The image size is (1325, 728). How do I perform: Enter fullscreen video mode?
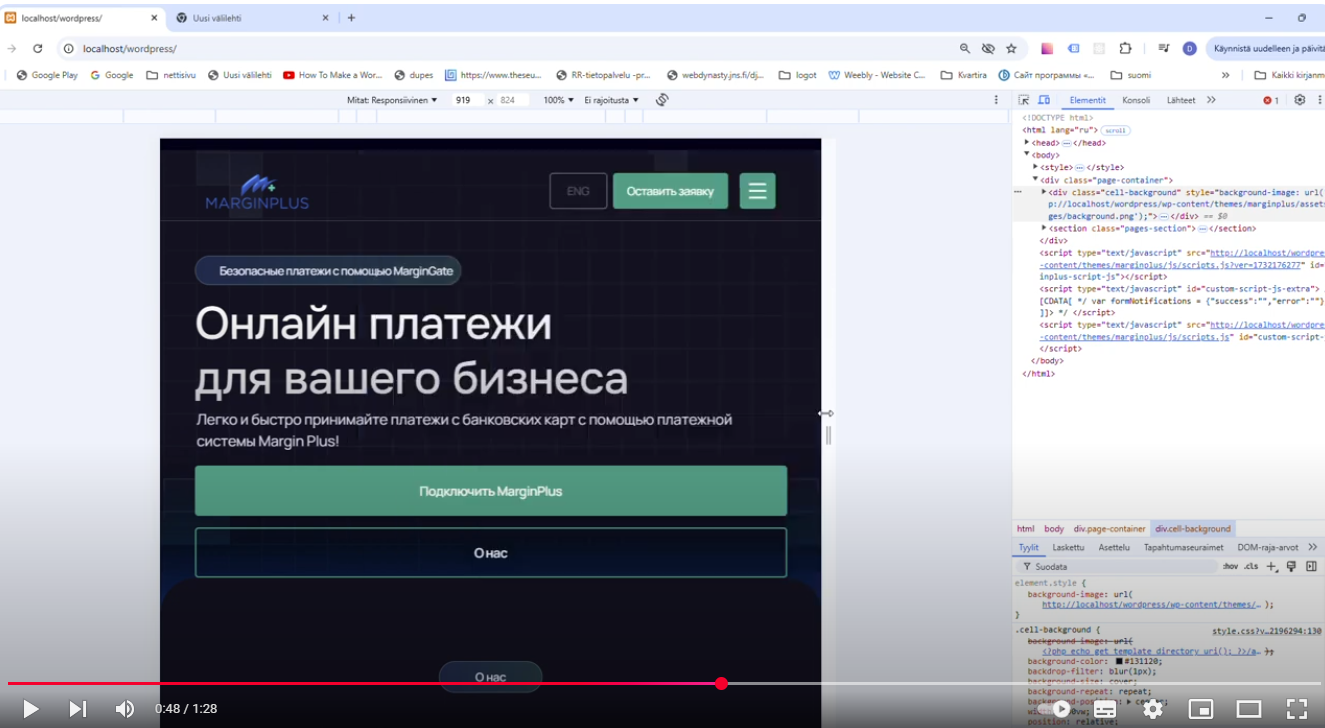tap(1297, 709)
